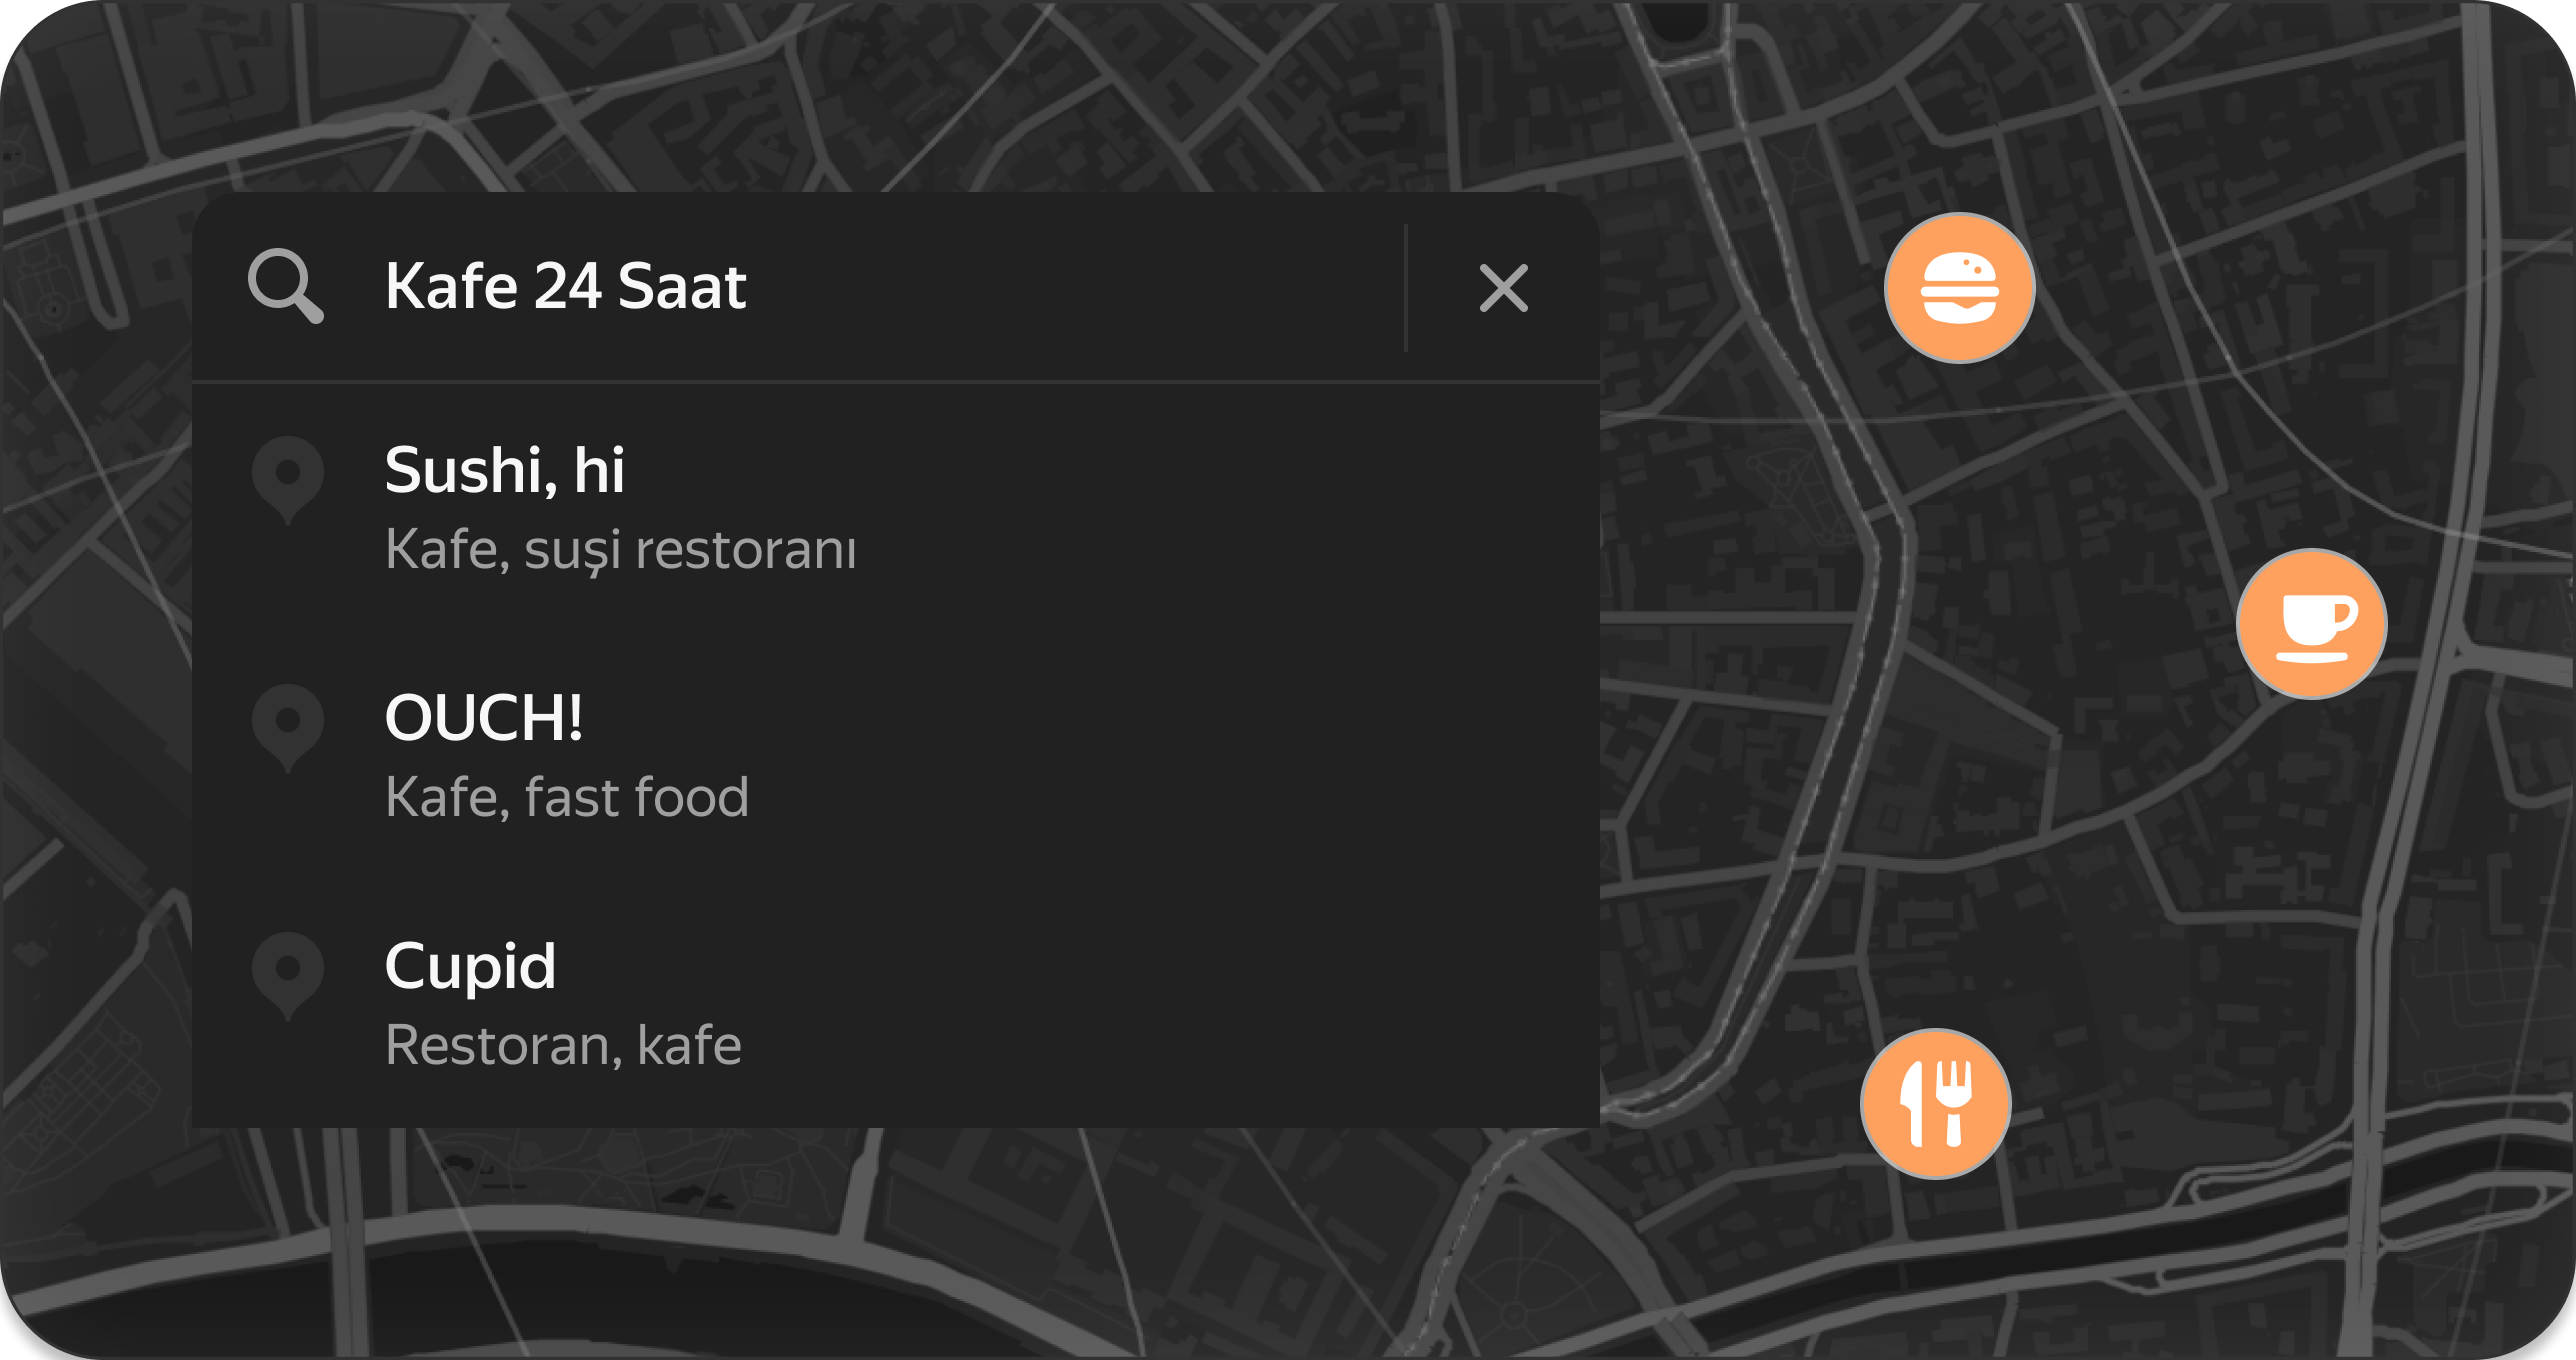Click the Kafe, suşi restoranı description
The height and width of the screenshot is (1360, 2576).
coord(620,550)
